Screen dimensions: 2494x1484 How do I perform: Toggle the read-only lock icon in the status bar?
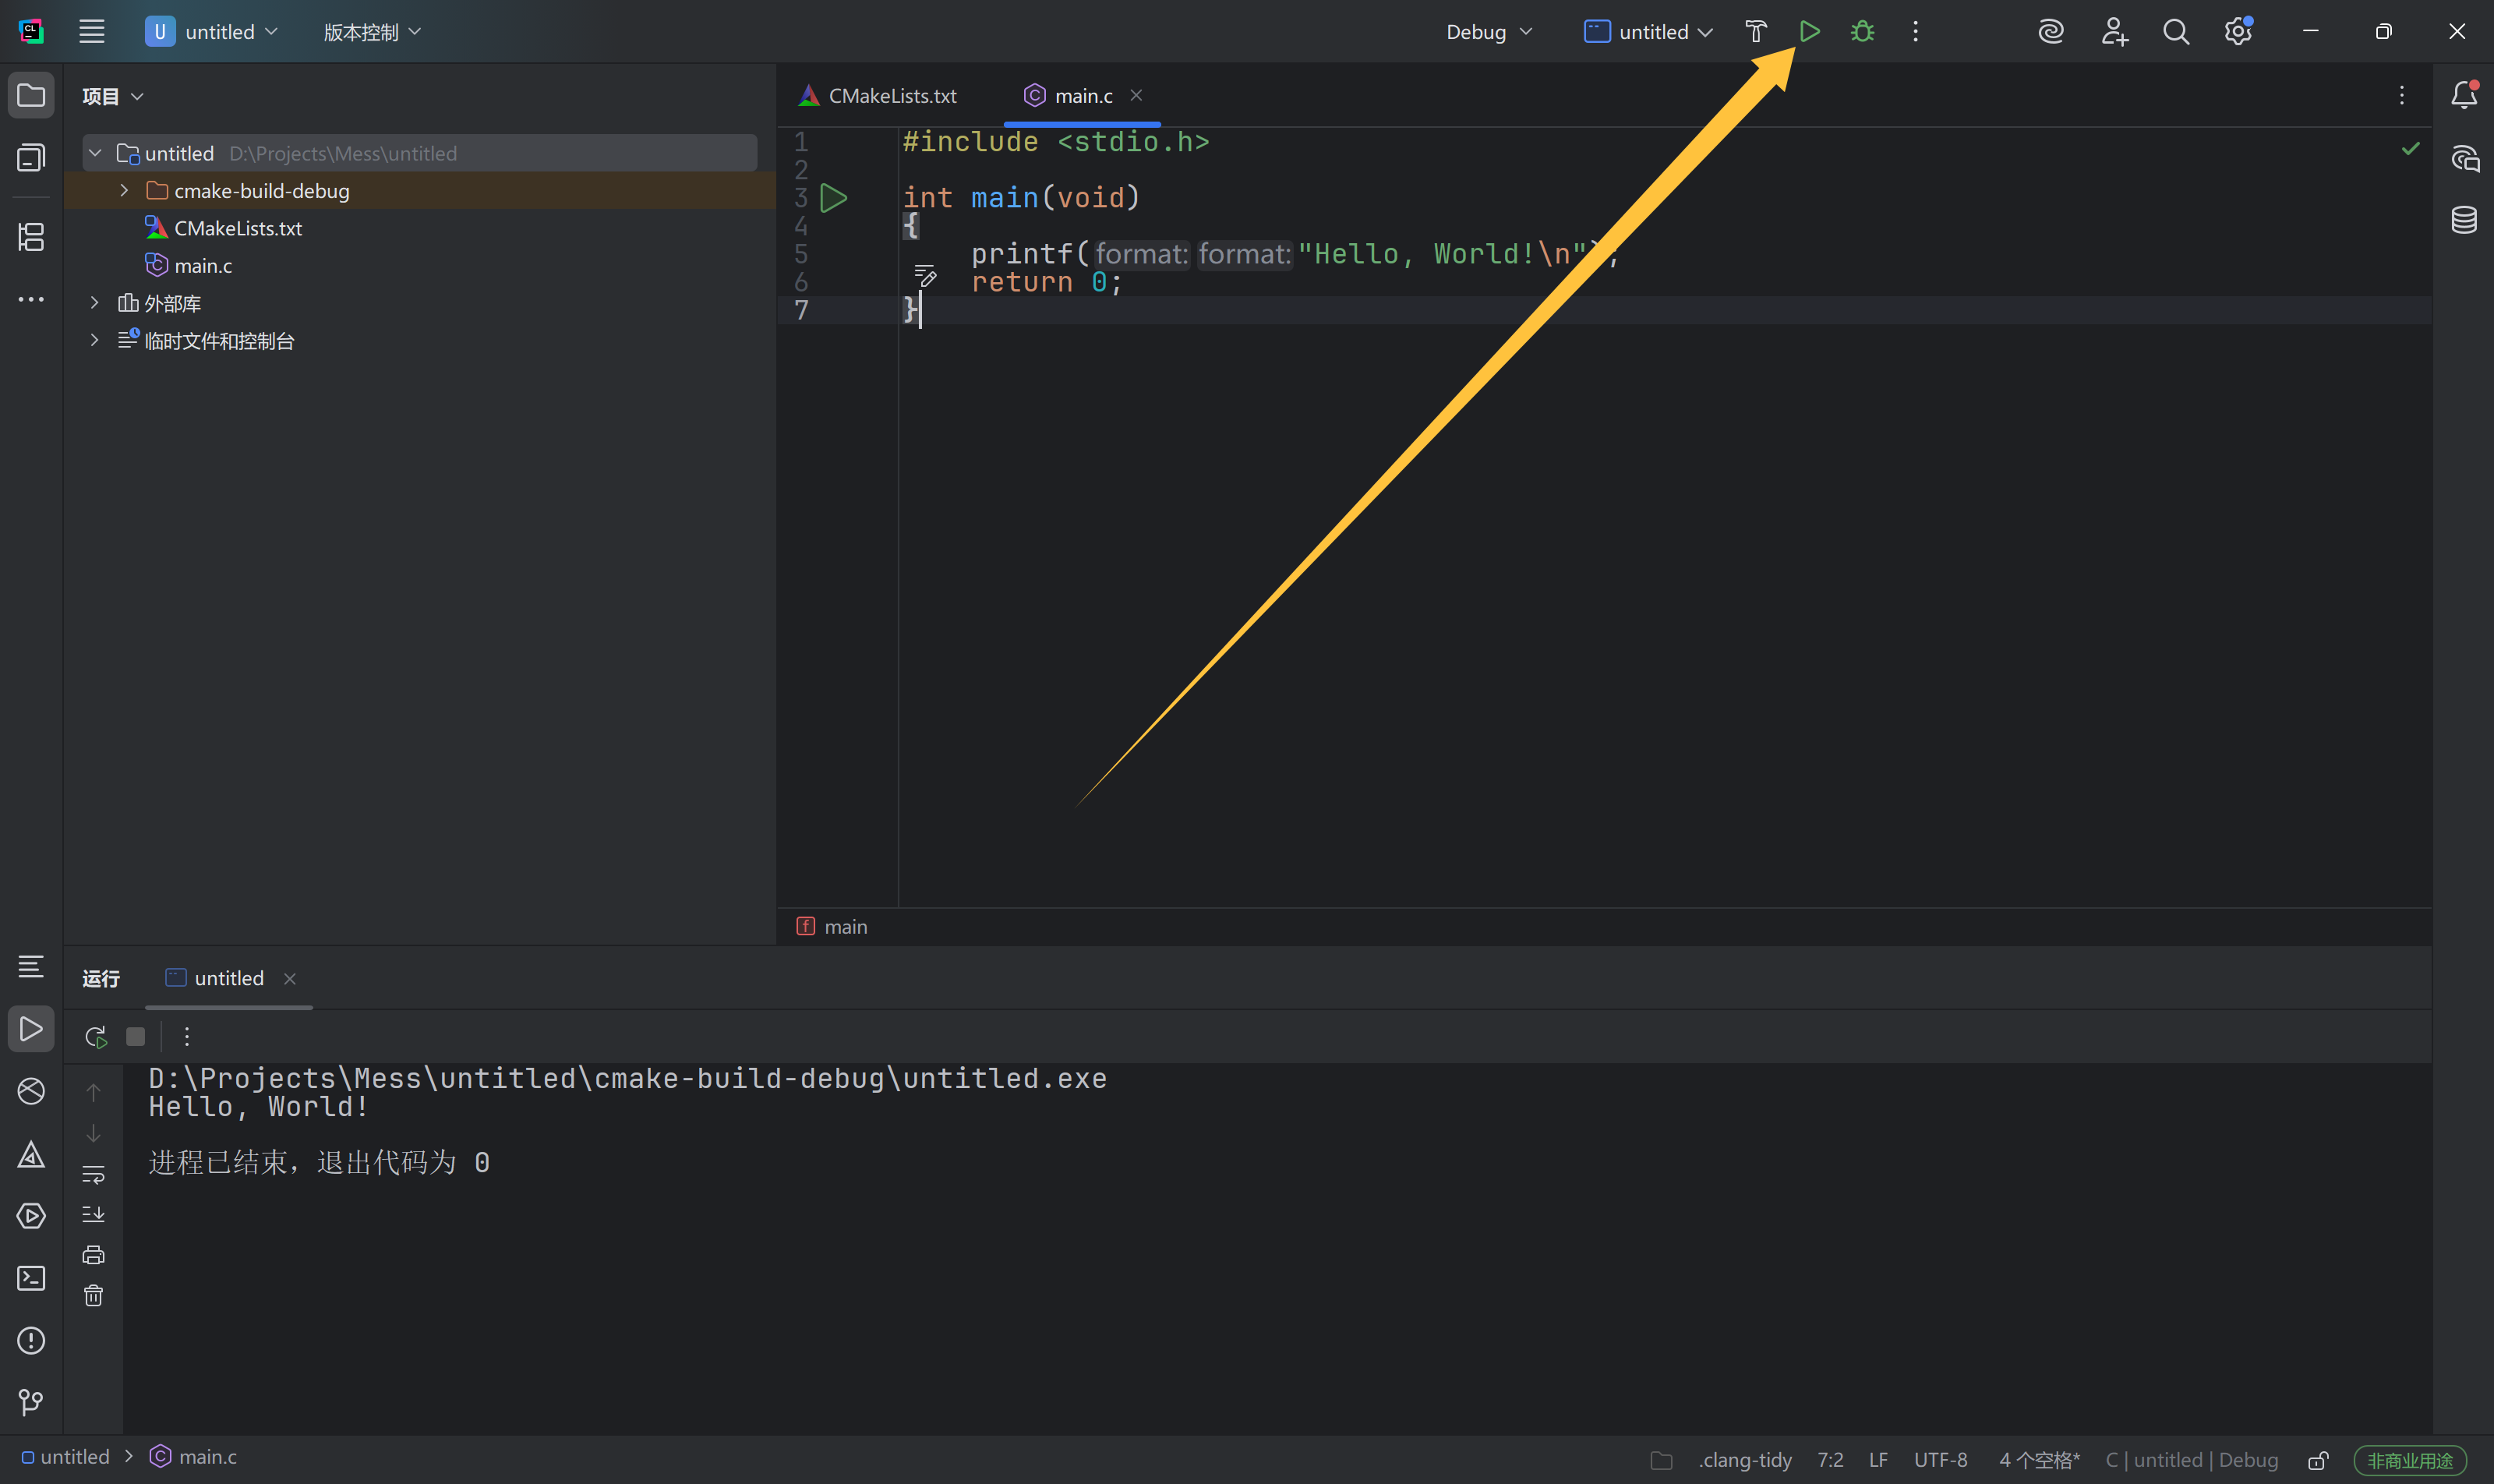click(2318, 1460)
